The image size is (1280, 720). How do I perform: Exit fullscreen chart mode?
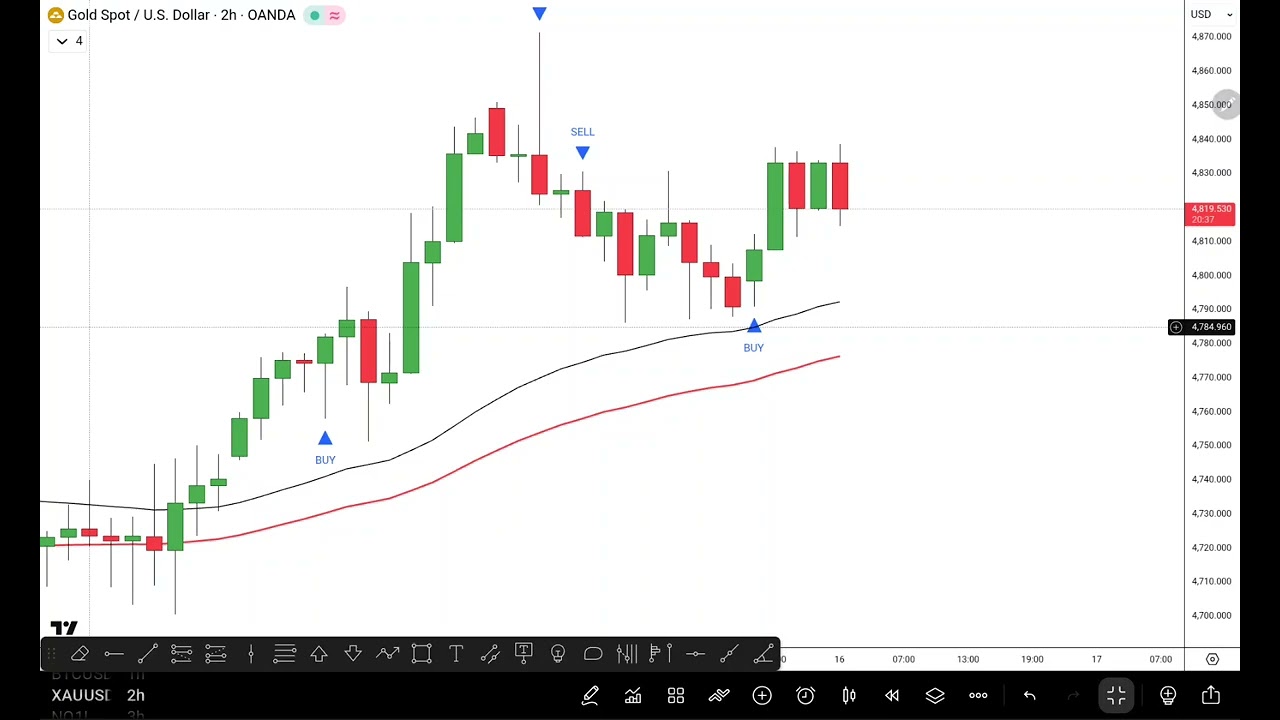click(x=1116, y=695)
